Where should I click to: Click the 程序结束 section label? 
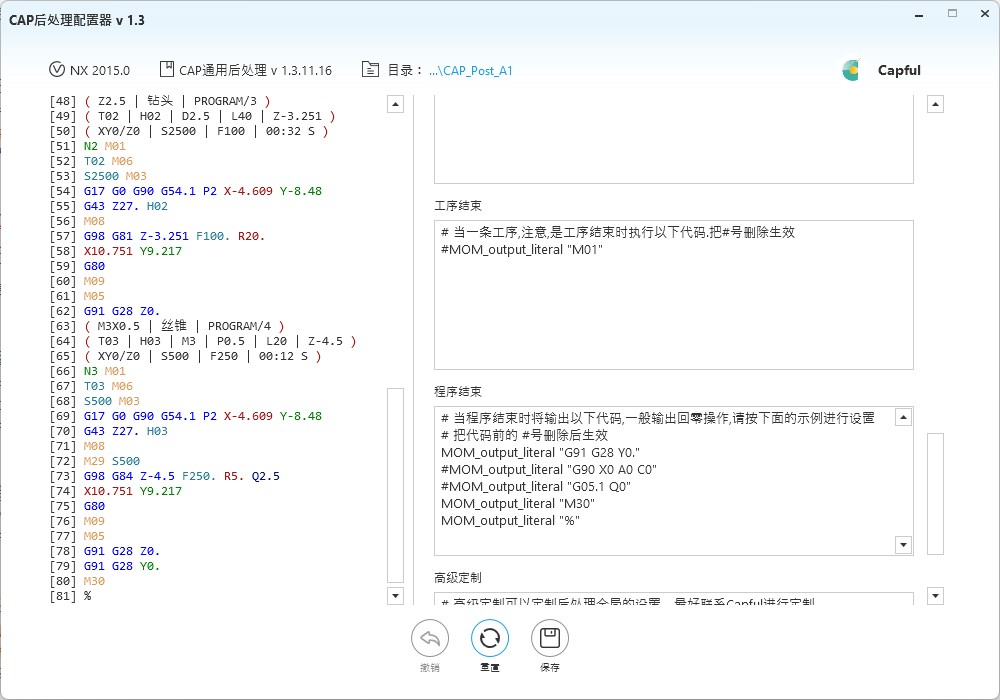(x=458, y=392)
